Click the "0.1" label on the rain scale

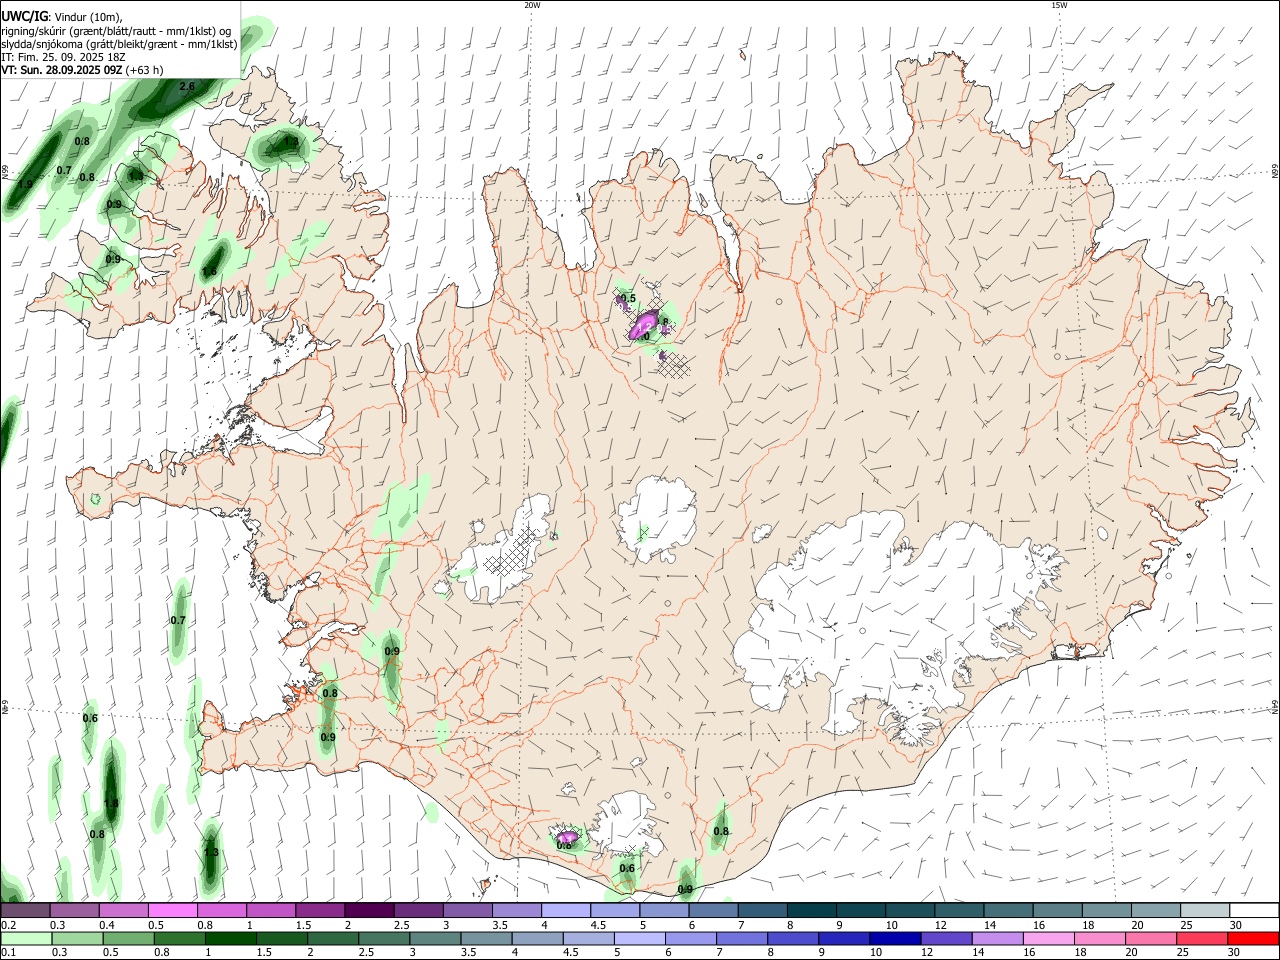[8, 953]
